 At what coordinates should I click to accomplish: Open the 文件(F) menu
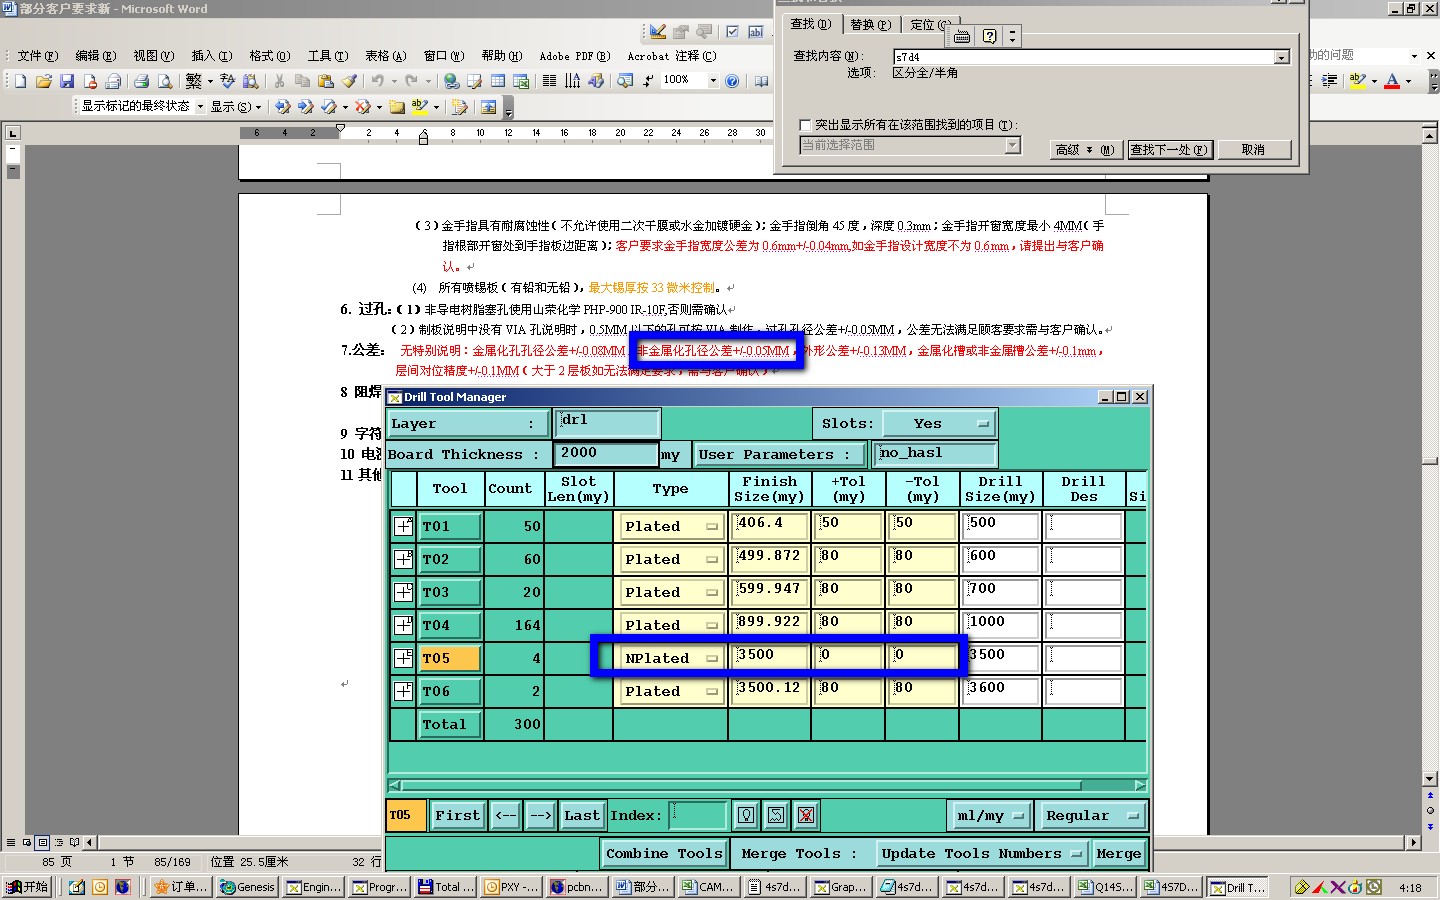click(37, 56)
